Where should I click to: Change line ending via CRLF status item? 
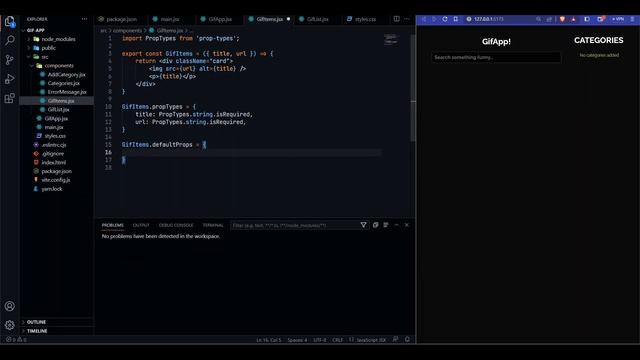[x=338, y=340]
